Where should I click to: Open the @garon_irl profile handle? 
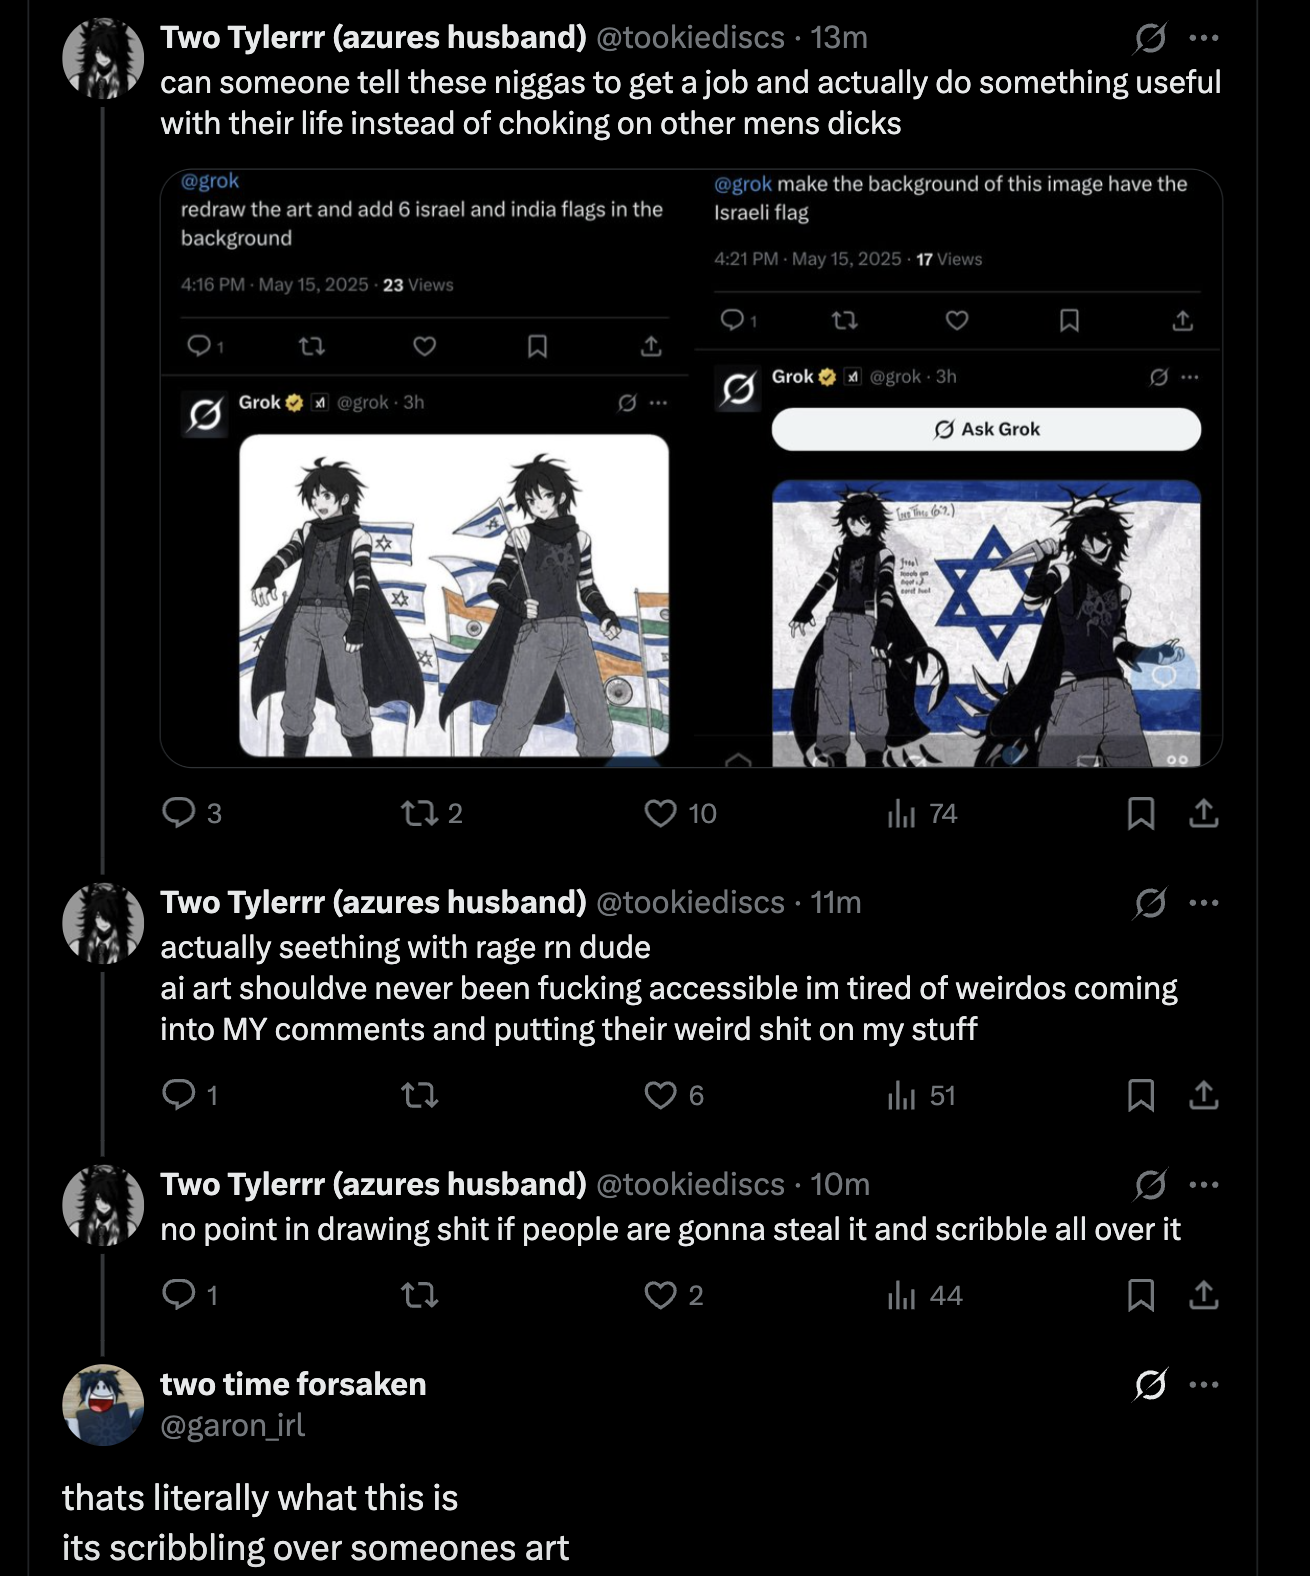tap(232, 1425)
